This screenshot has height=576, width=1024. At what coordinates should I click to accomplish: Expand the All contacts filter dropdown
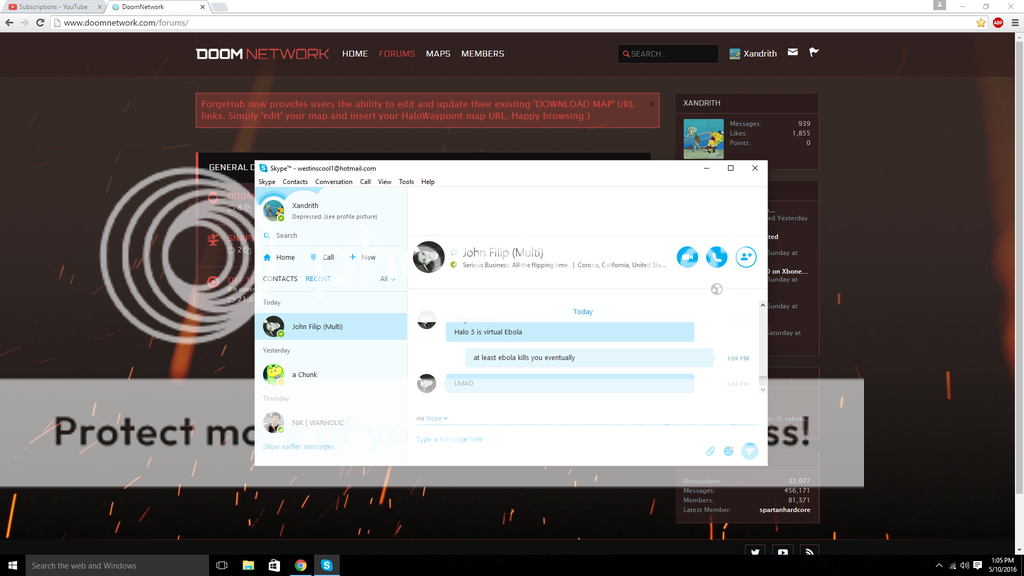pos(387,279)
